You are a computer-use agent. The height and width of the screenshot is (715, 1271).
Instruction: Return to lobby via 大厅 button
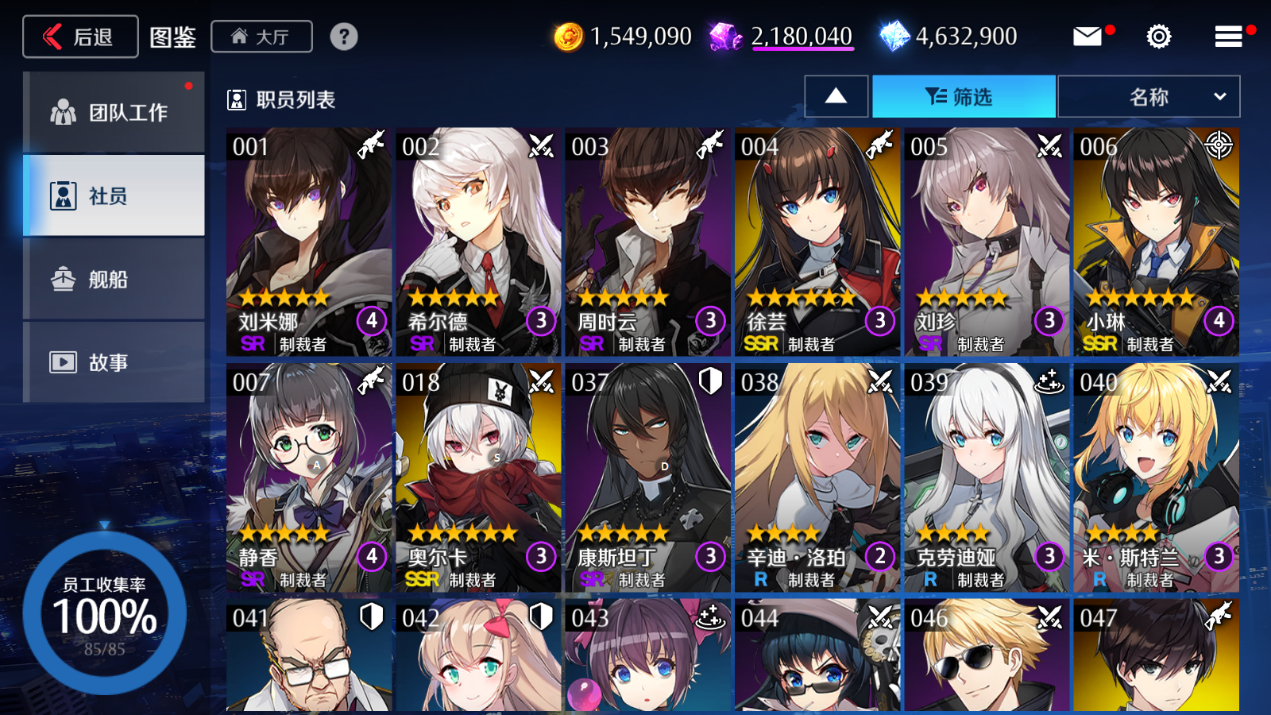(x=262, y=37)
